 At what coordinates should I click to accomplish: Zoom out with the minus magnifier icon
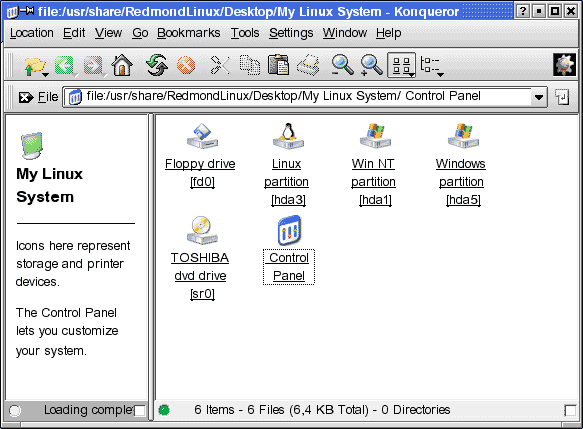(x=342, y=65)
